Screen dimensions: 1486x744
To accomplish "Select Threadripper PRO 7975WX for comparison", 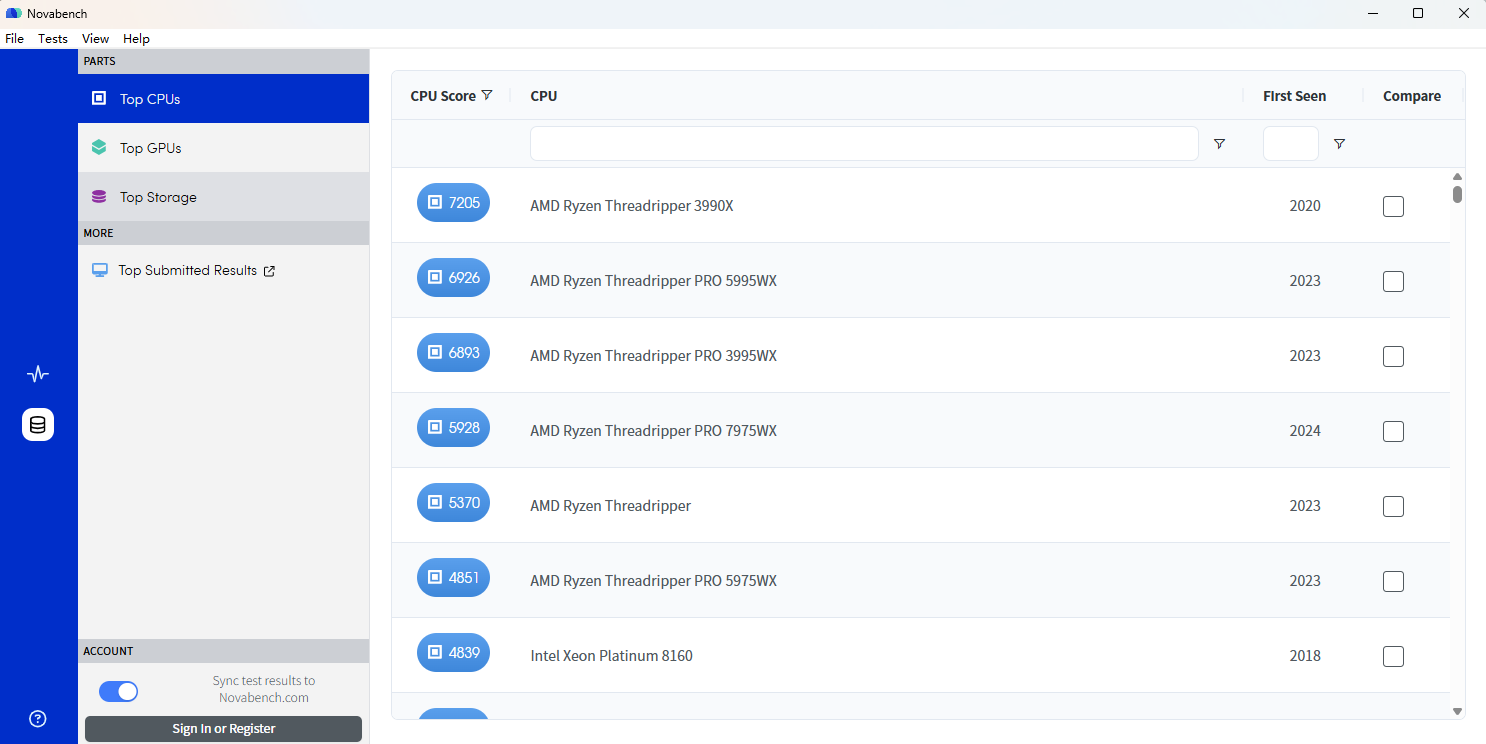I will (x=1393, y=431).
